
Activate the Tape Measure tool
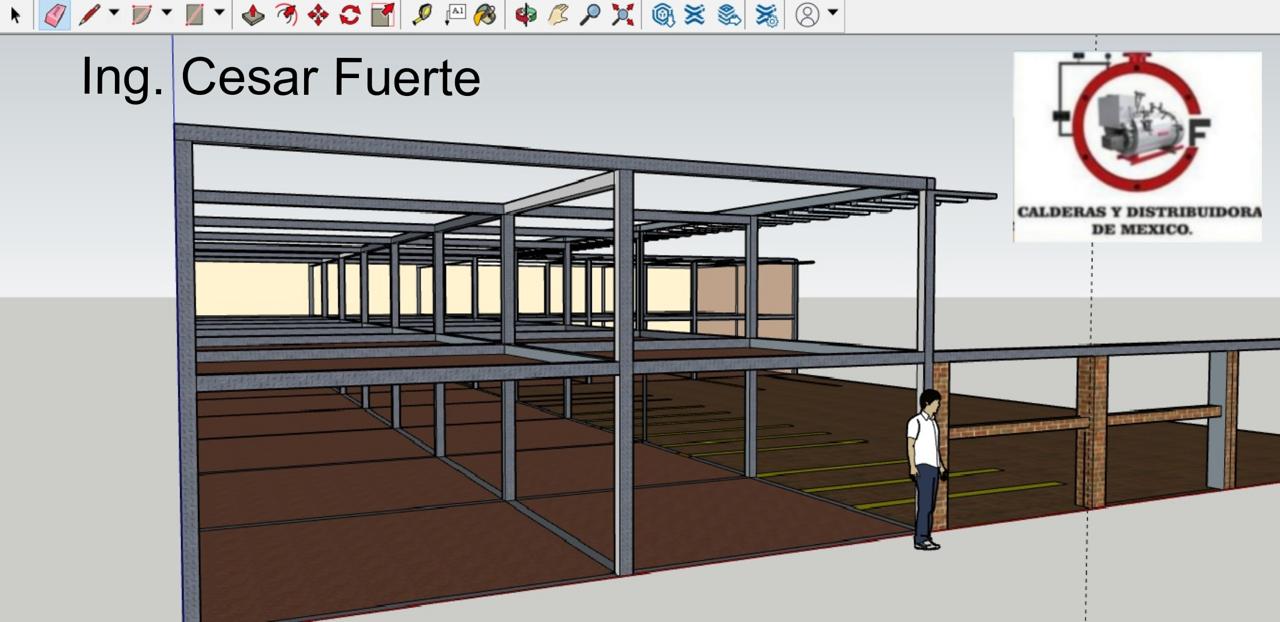pyautogui.click(x=422, y=15)
